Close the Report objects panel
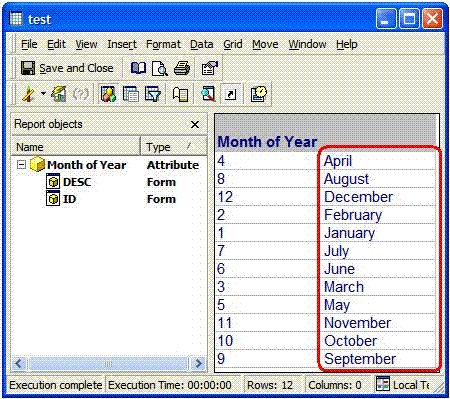Viewport: 450px width, 399px height. (195, 125)
